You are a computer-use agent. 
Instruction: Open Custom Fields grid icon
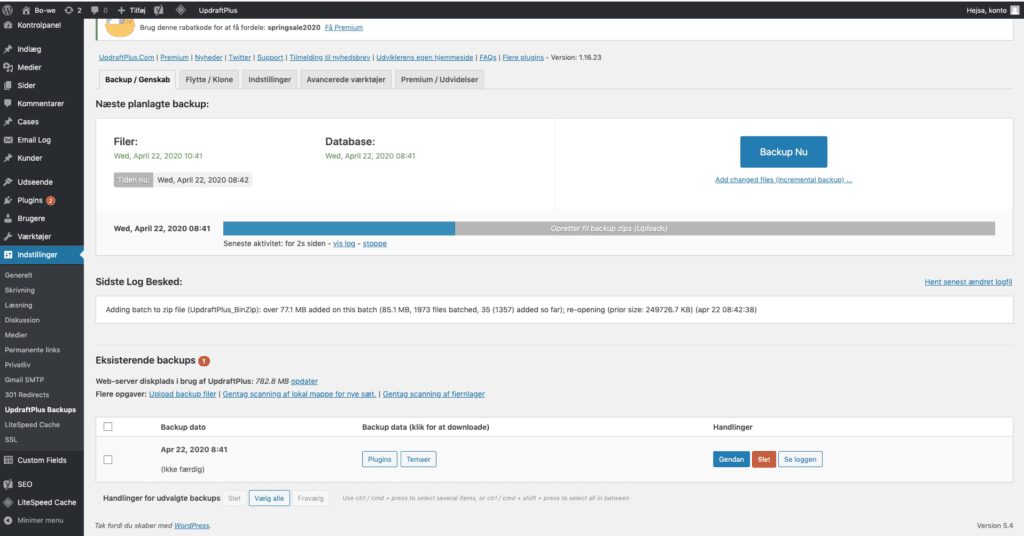click(8, 460)
